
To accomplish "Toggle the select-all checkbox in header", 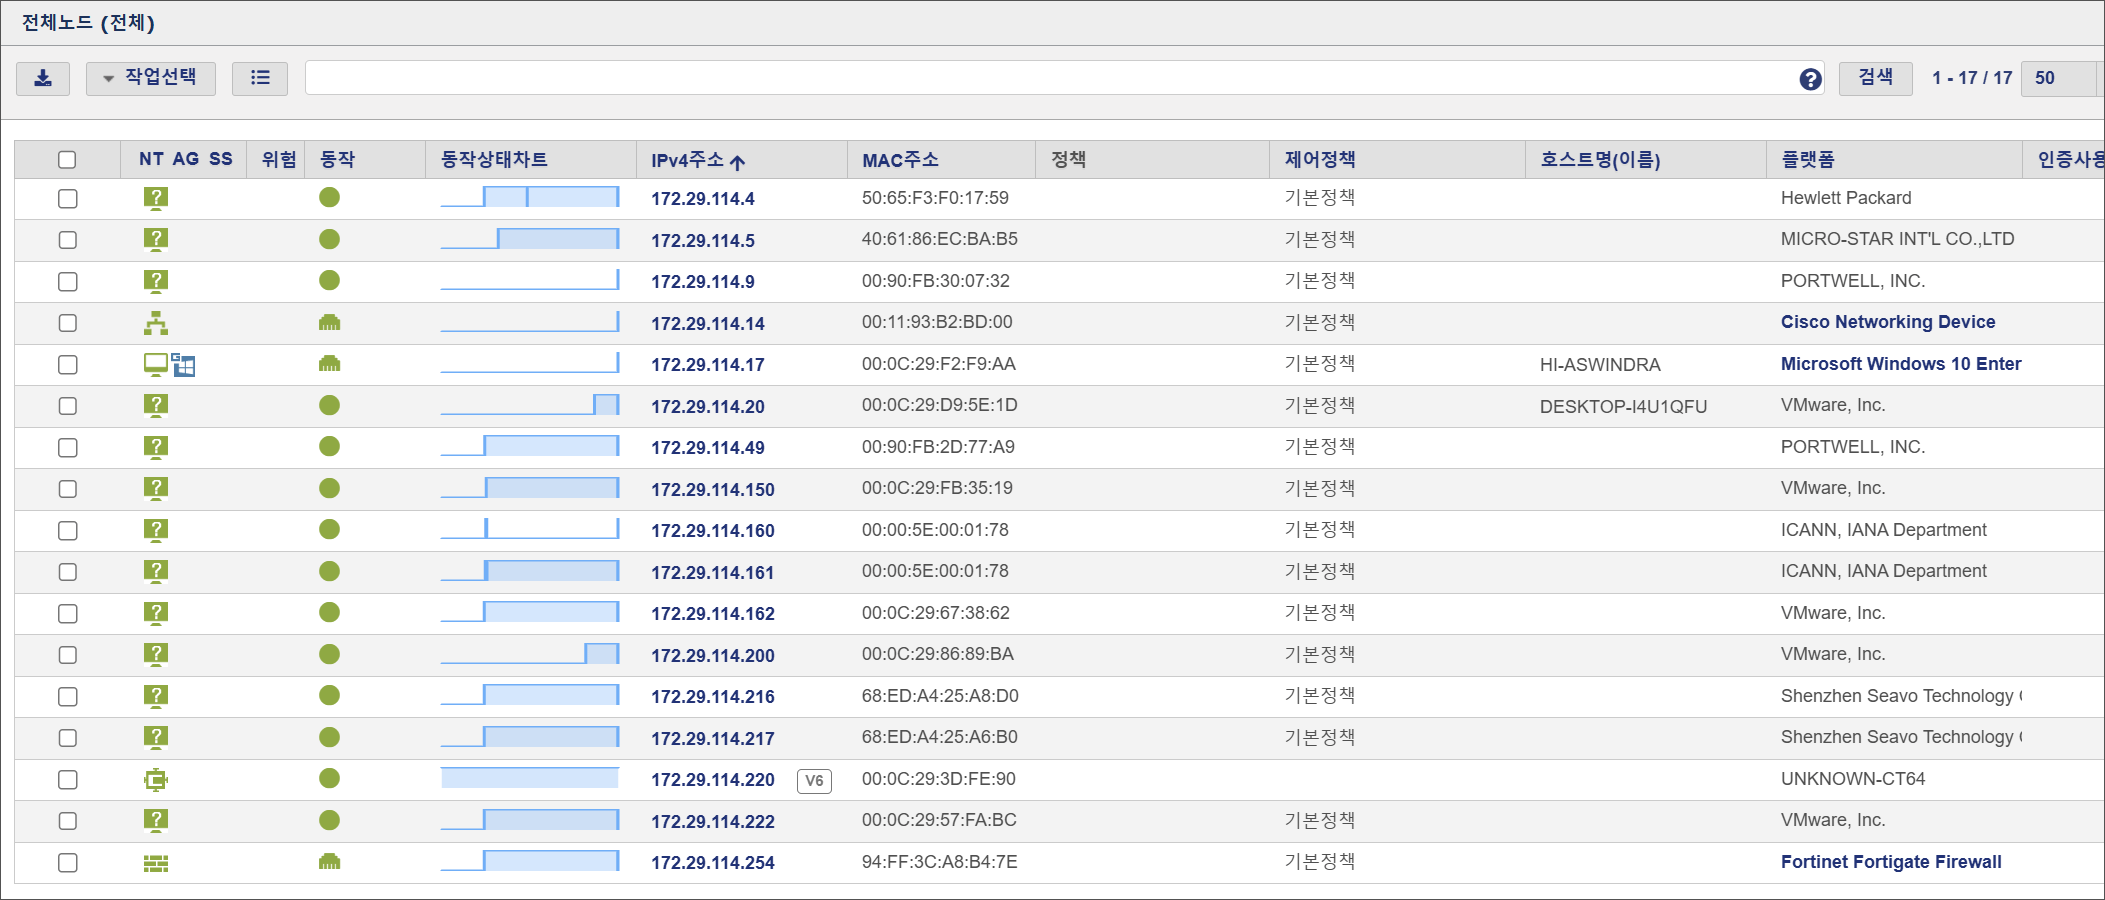I will click(67, 160).
